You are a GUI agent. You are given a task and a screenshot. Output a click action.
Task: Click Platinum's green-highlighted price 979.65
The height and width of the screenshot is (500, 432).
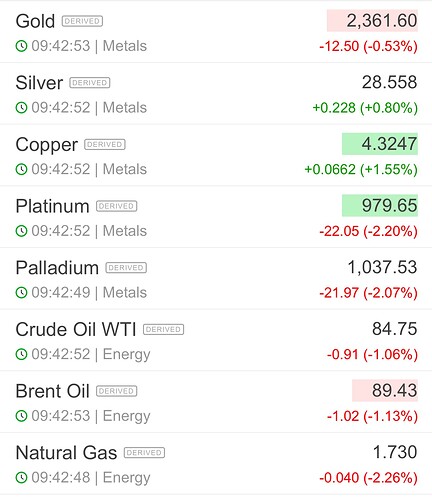point(380,206)
